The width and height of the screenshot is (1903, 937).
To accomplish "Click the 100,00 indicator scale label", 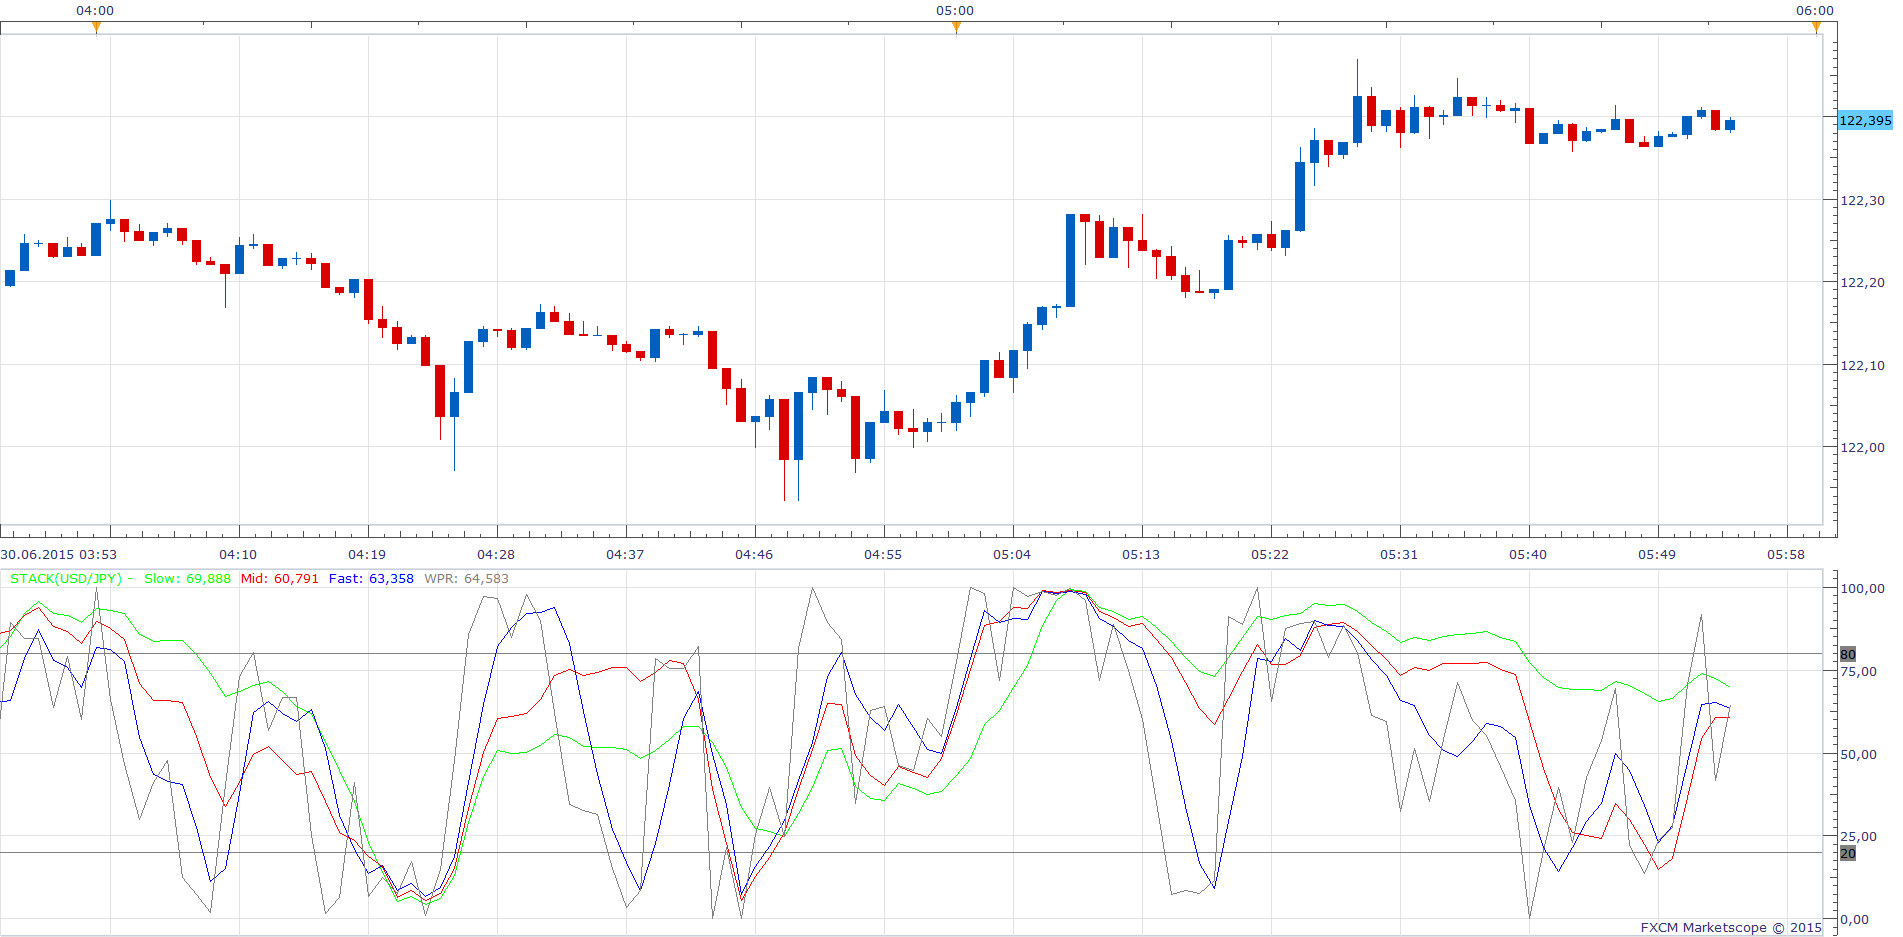I will (x=1862, y=588).
